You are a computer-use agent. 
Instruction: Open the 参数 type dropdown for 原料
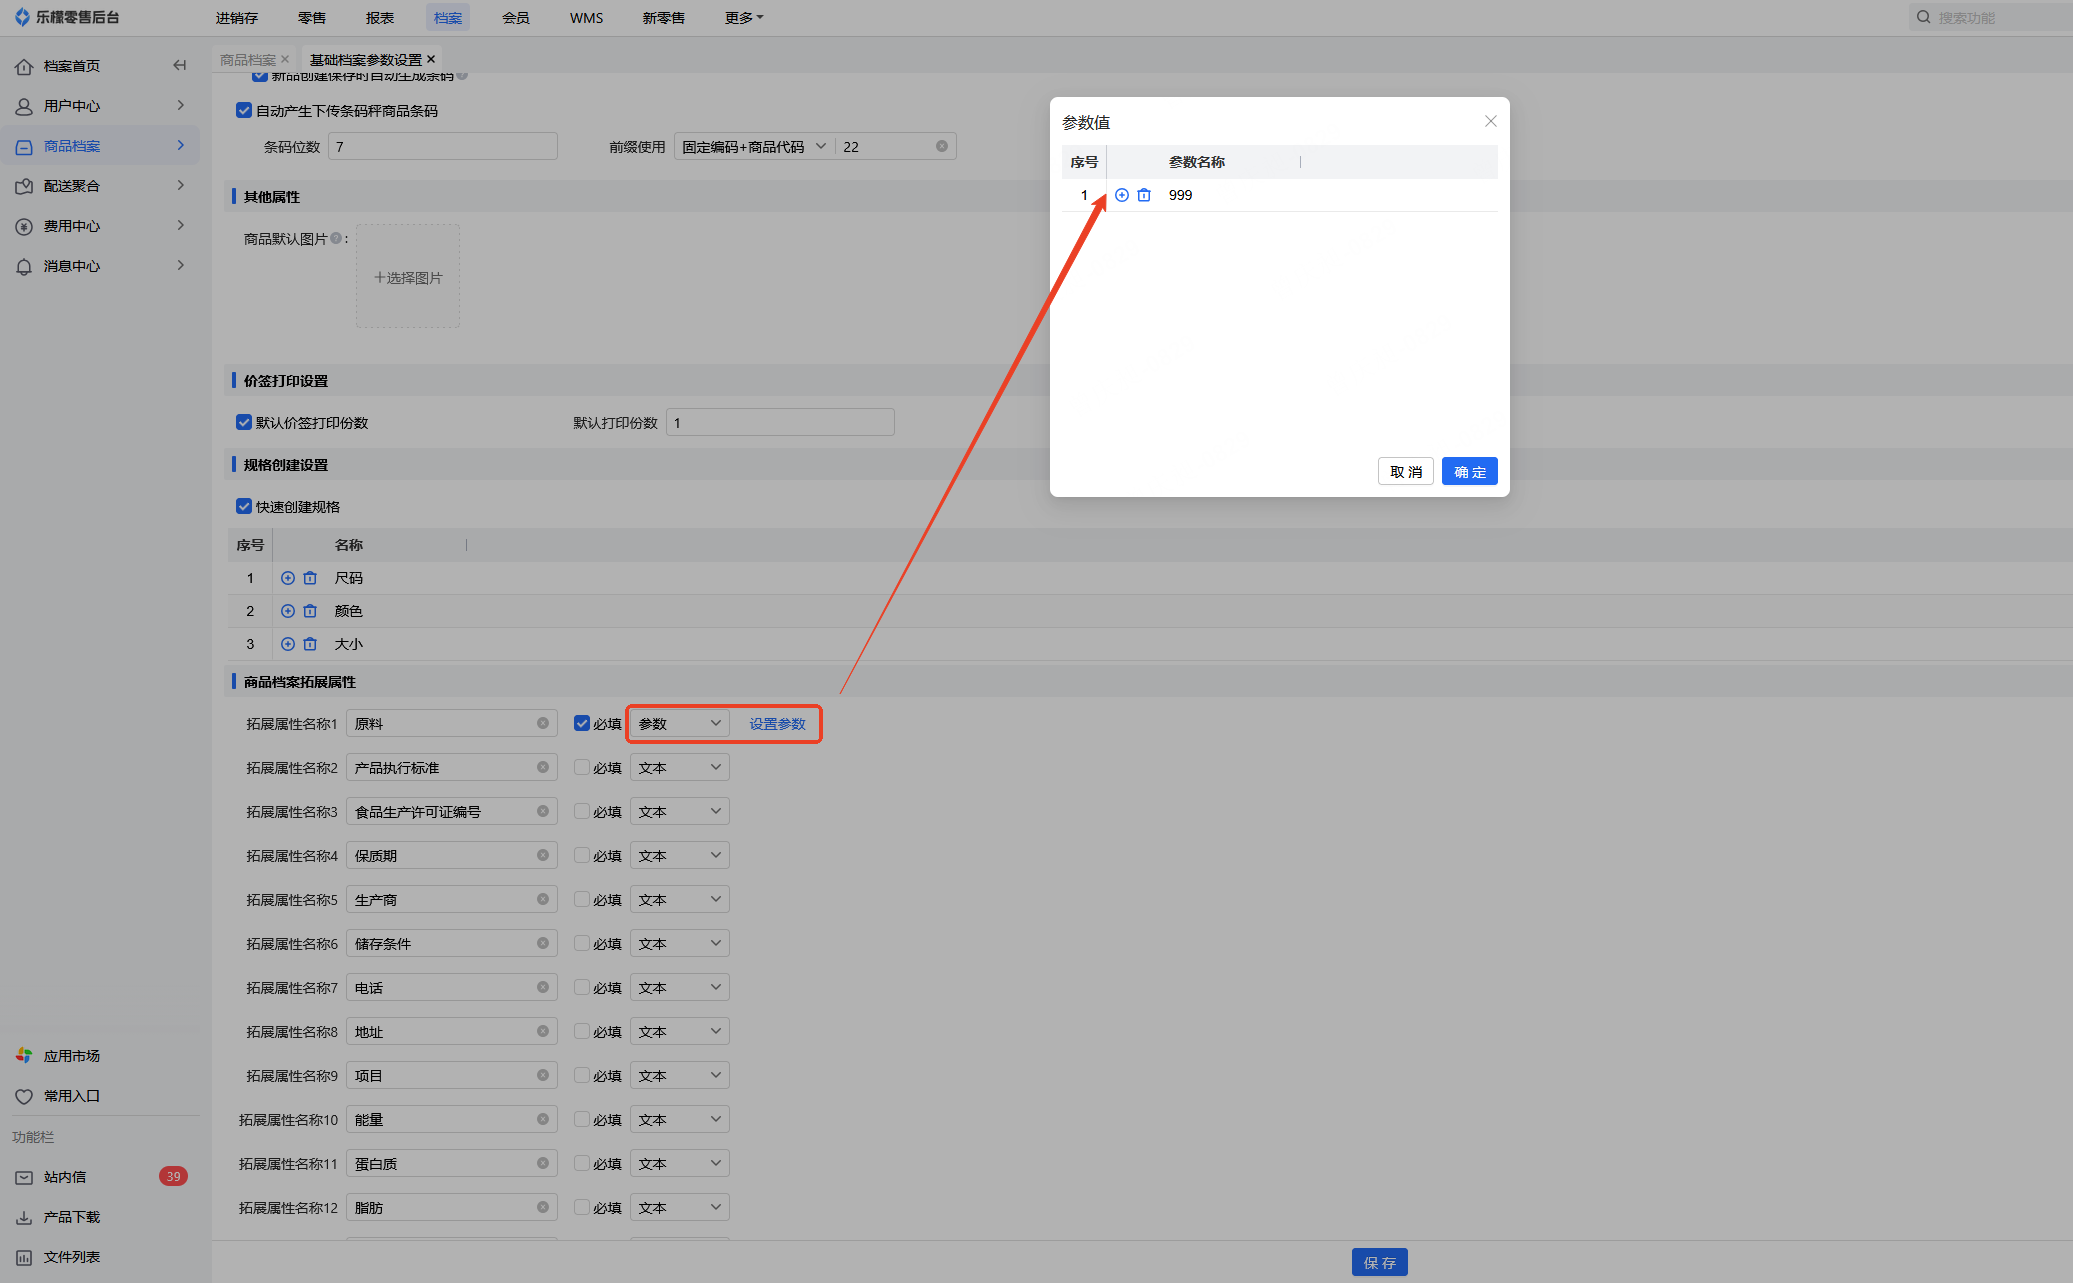679,723
